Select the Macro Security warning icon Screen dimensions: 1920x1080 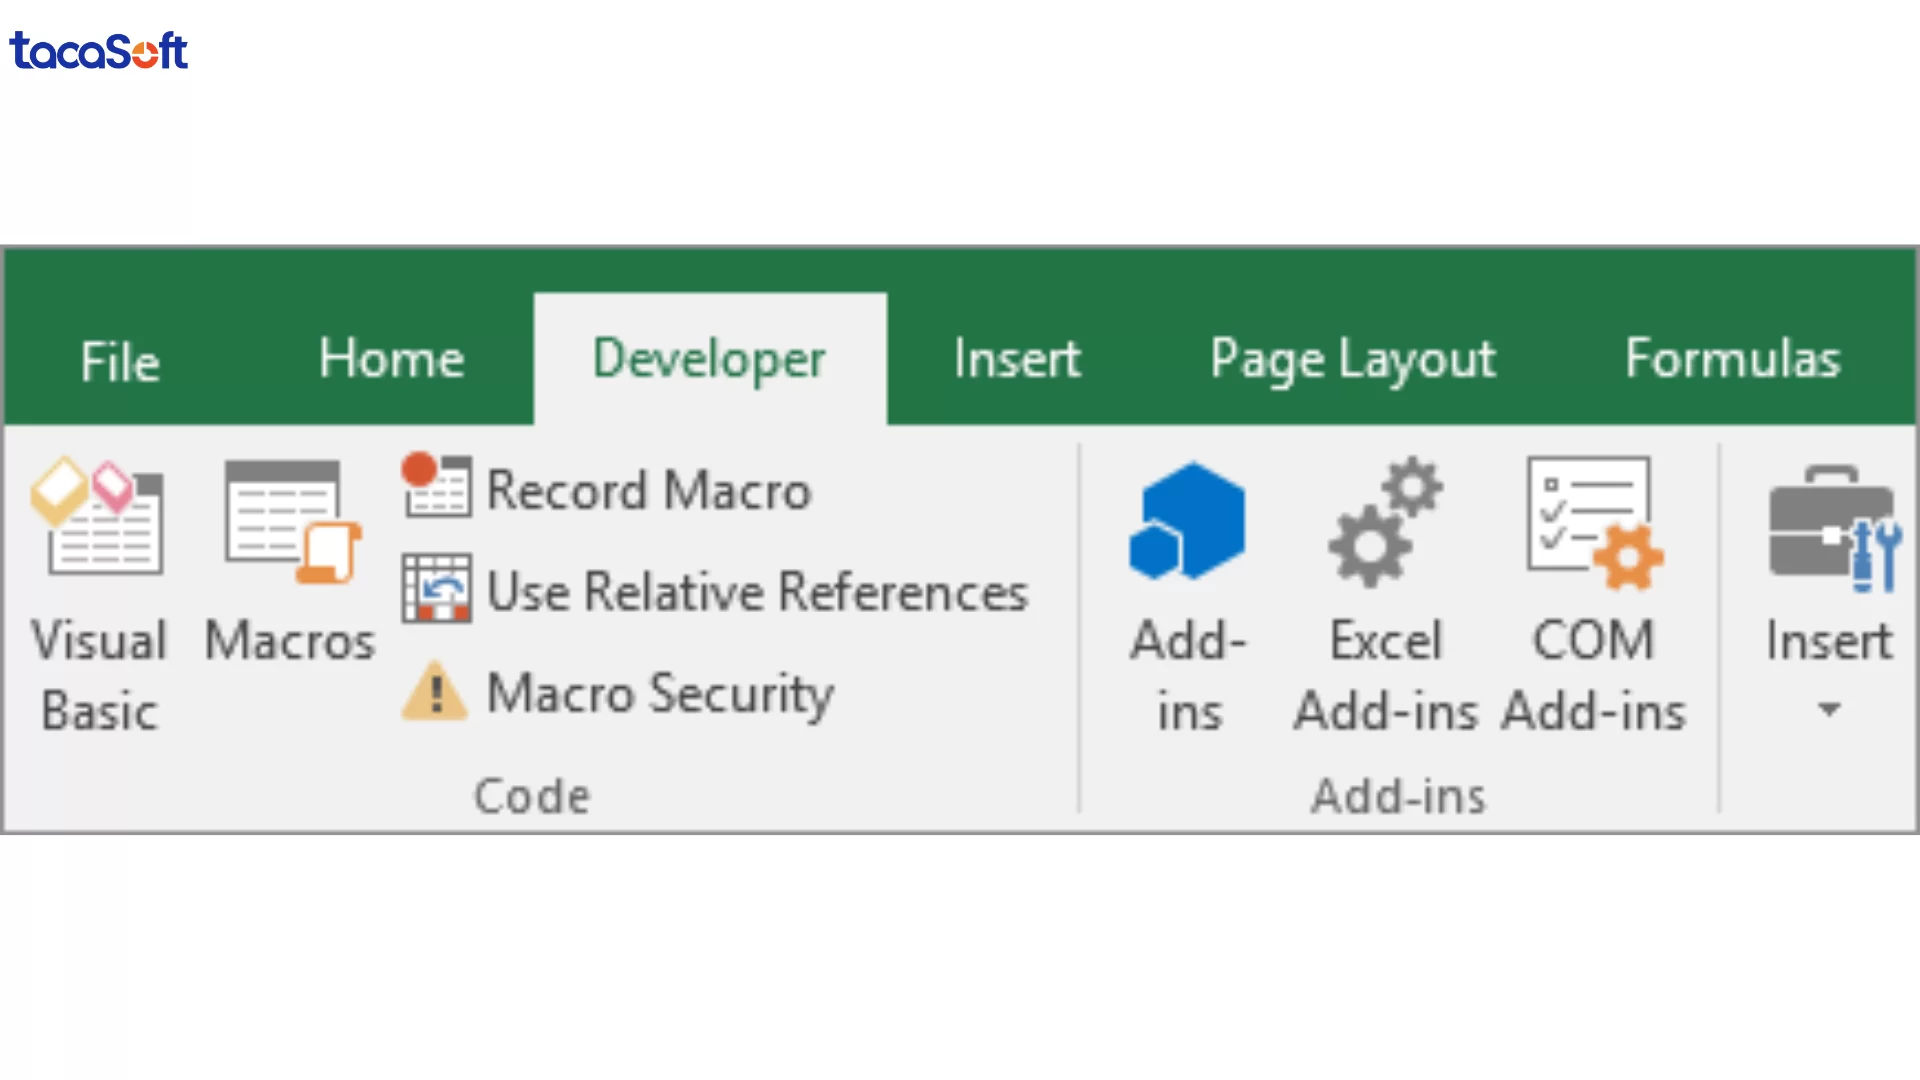tap(434, 694)
